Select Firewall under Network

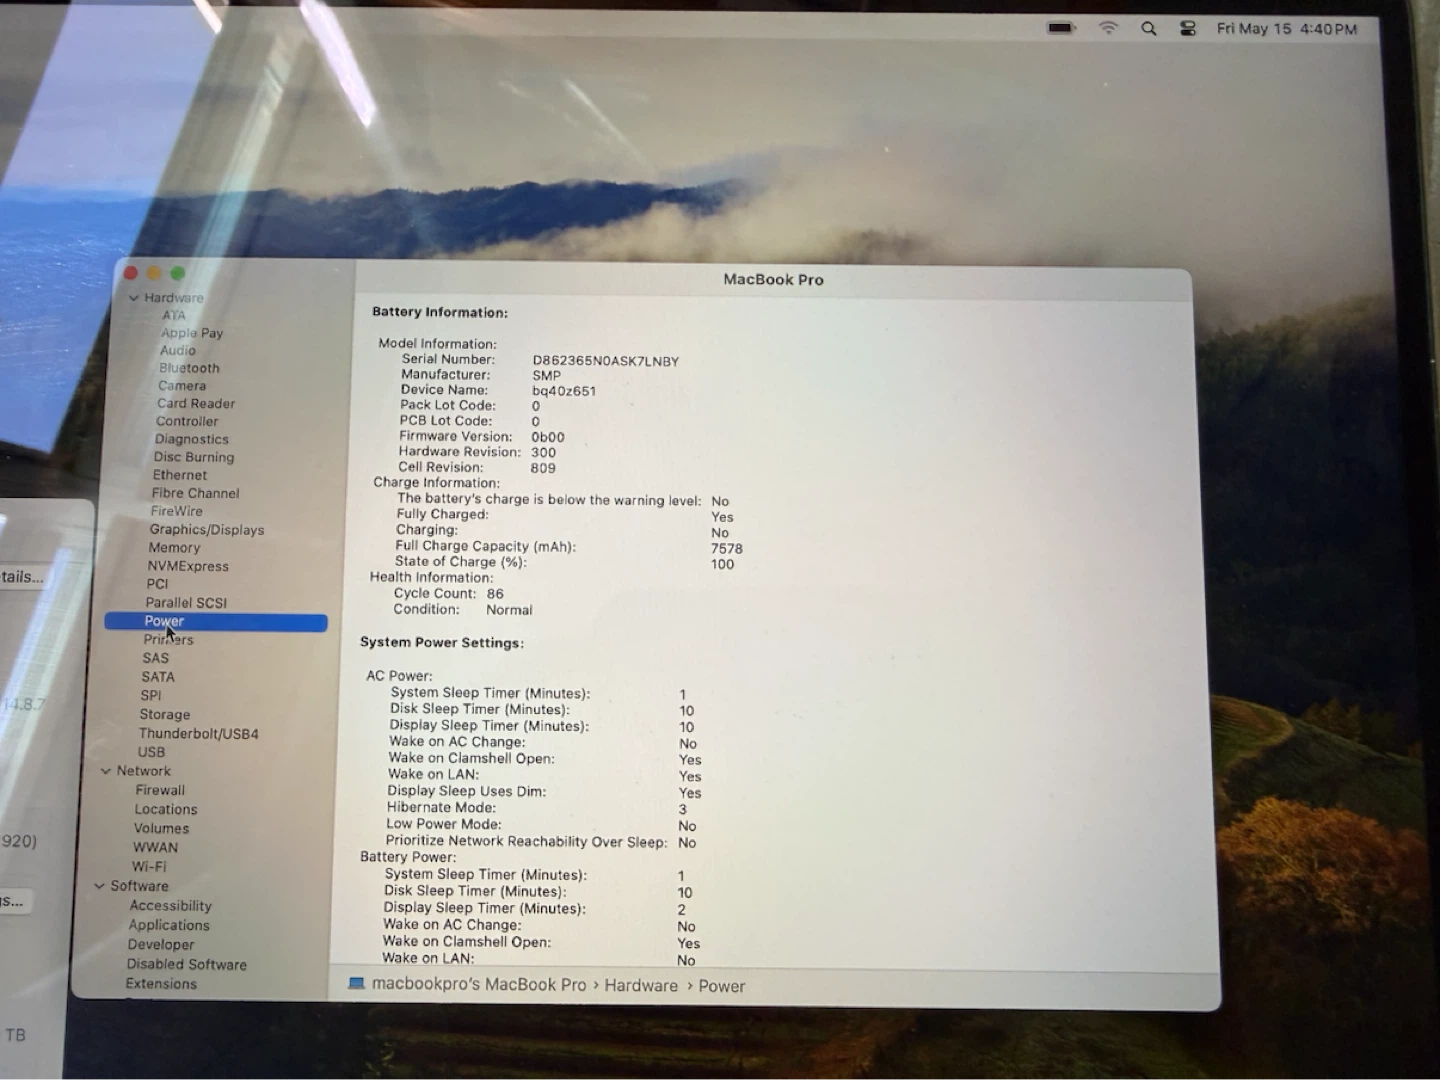[x=160, y=790]
